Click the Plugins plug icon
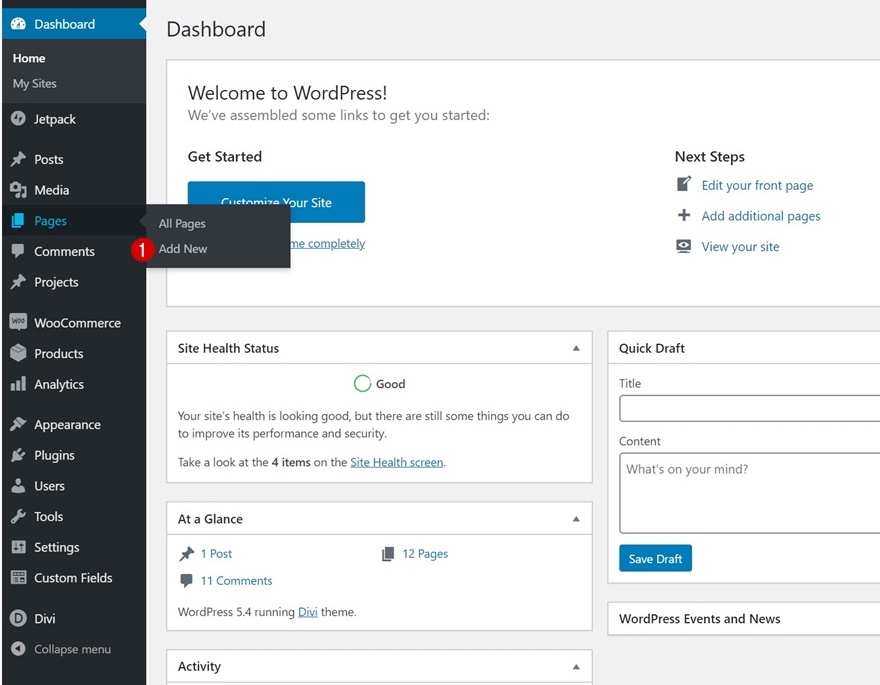 18,455
